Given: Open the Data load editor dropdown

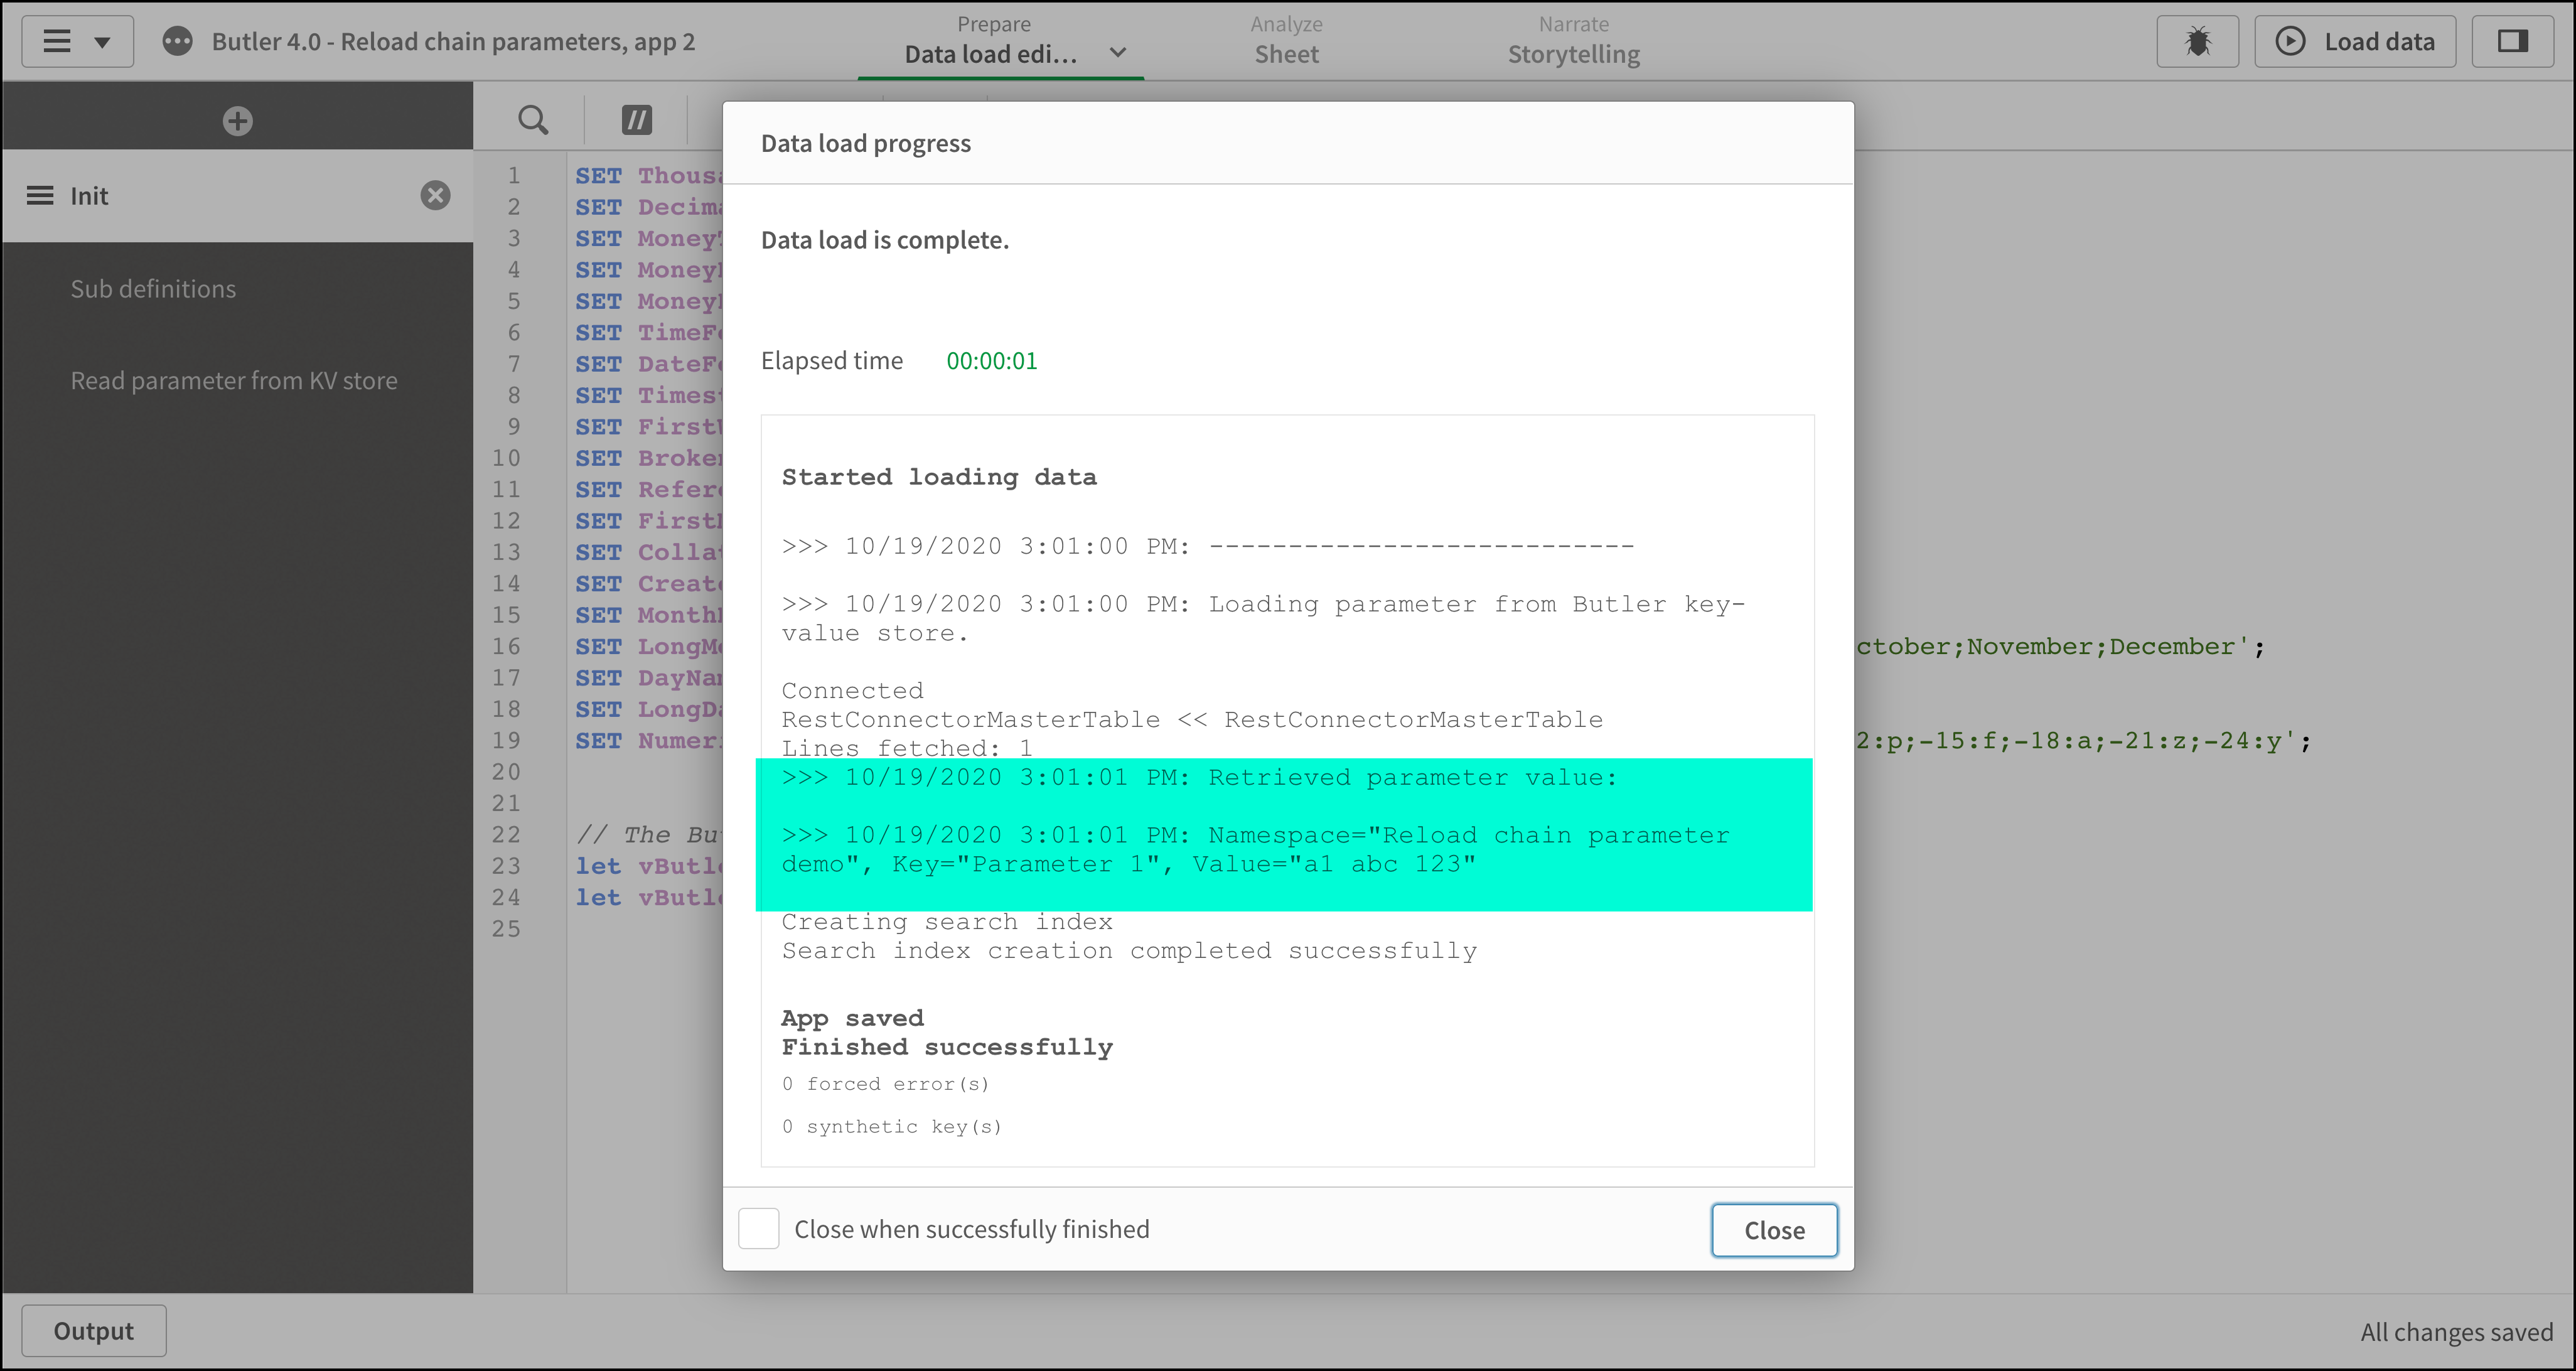Looking at the screenshot, I should pos(1117,53).
